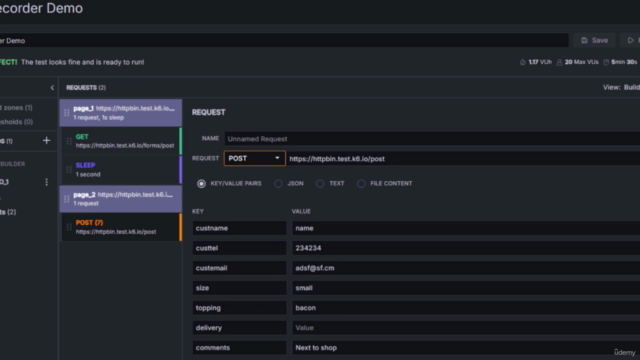The image size is (640, 360).
Task: Click the value field containing name
Action: (x=466, y=228)
